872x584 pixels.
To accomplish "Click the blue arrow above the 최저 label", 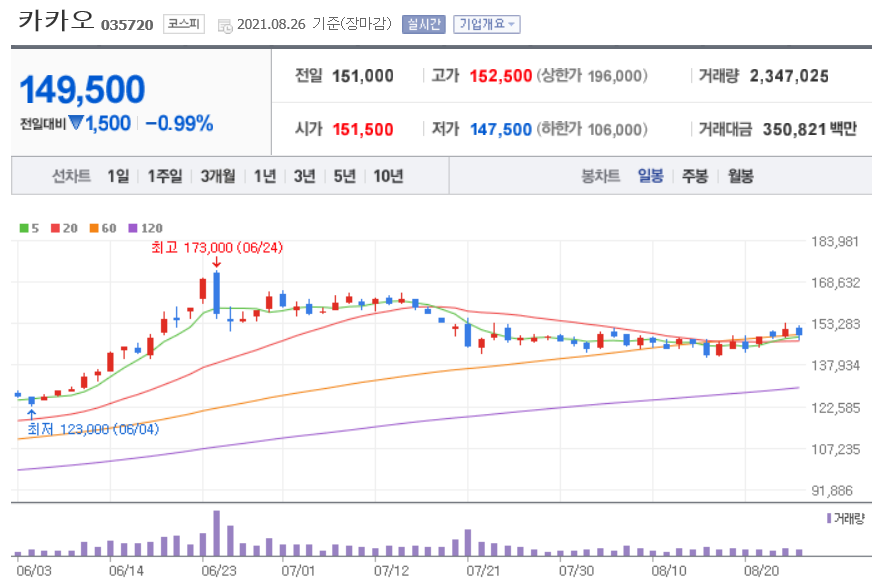I will (32, 415).
